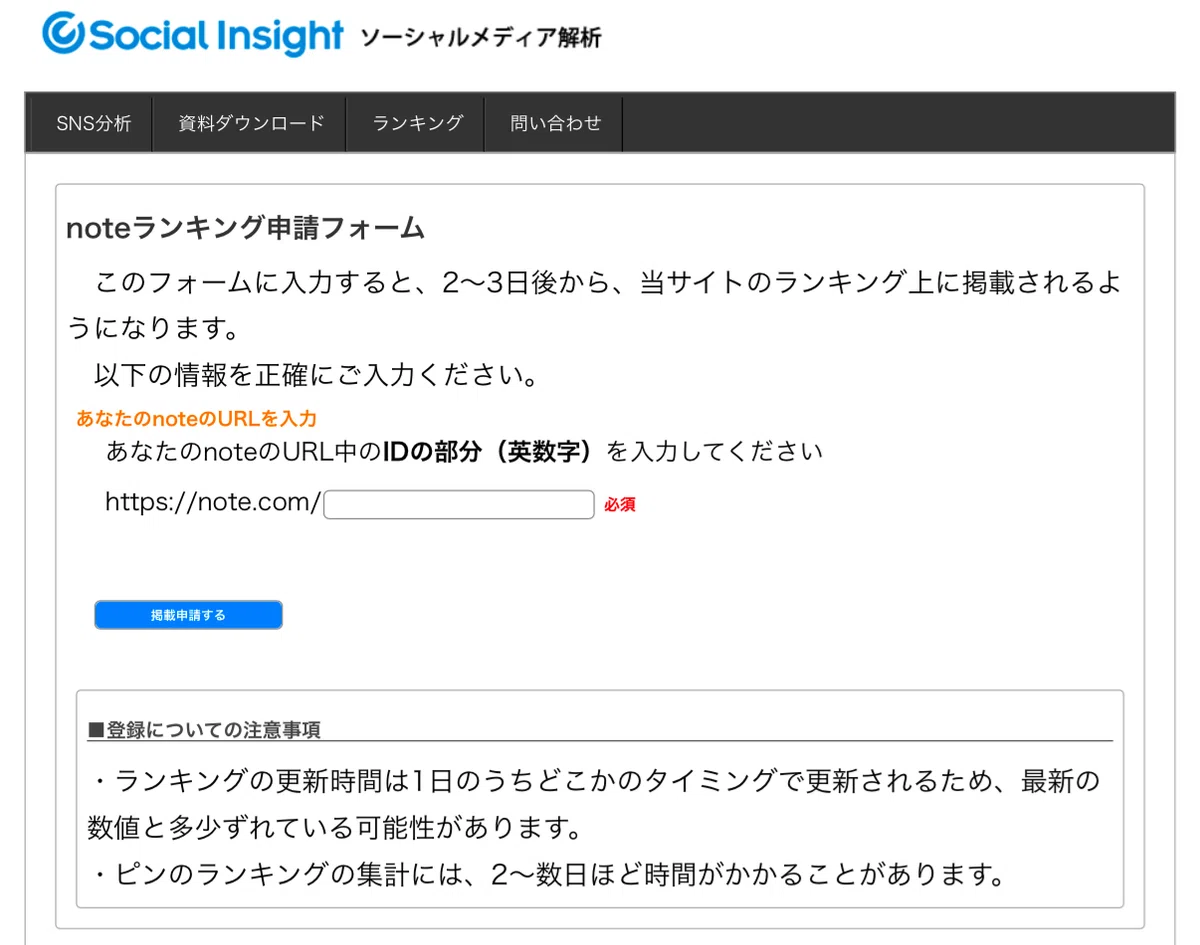The image size is (1200, 945).
Task: Click the Social Insight wordmark text
Action: (x=216, y=36)
